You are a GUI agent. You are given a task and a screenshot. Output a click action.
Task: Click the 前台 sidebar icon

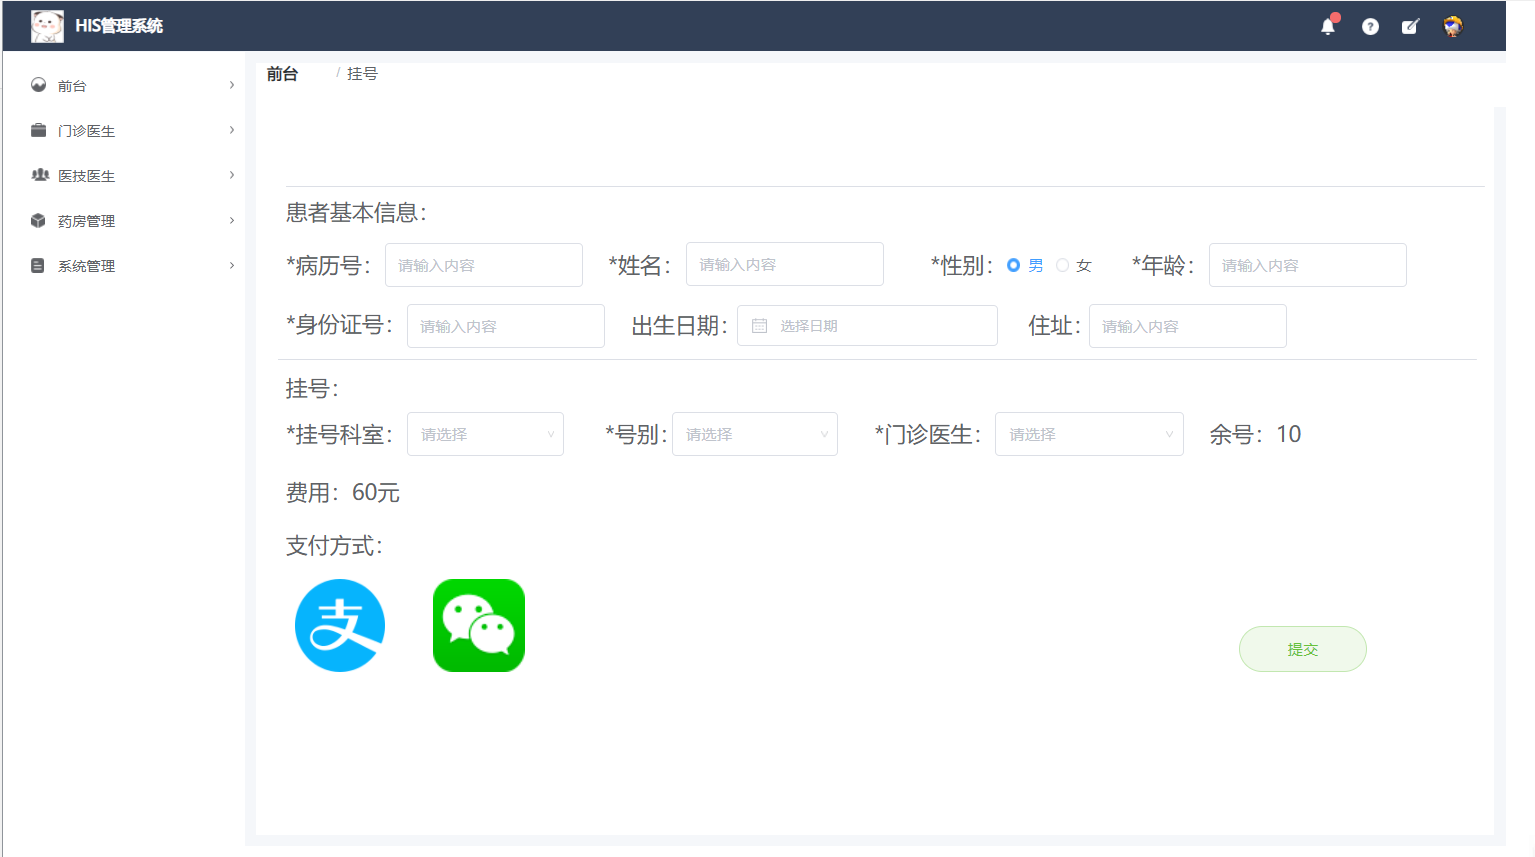point(38,85)
